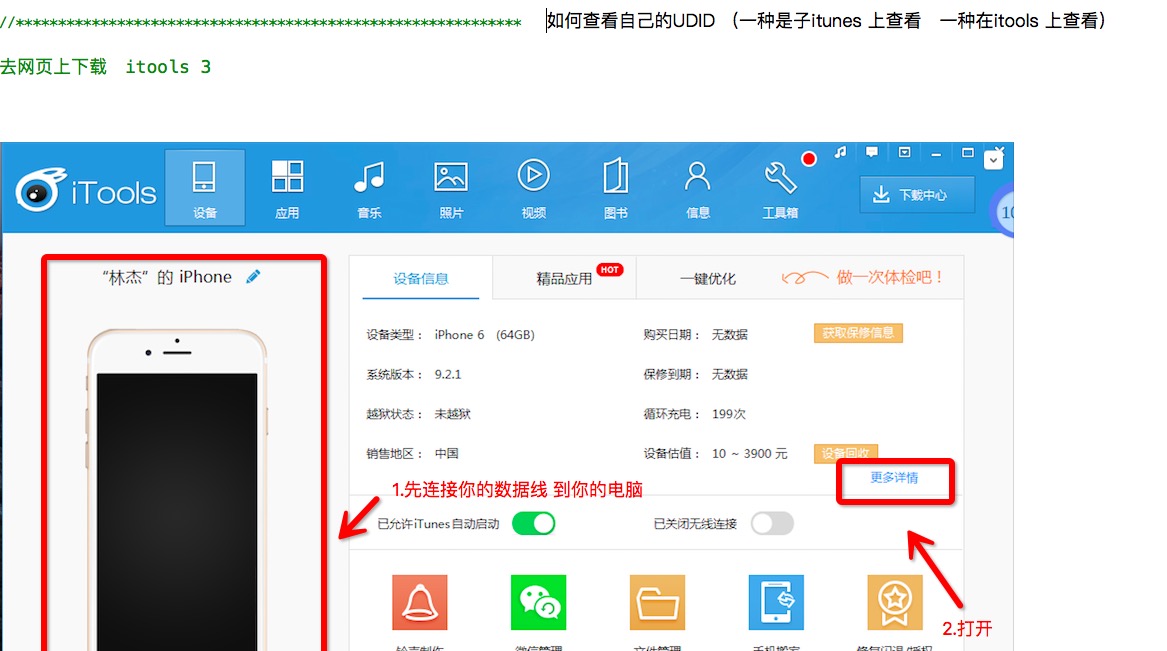Open the 信息 (Info) section
This screenshot has width=1167, height=651.
(697, 187)
